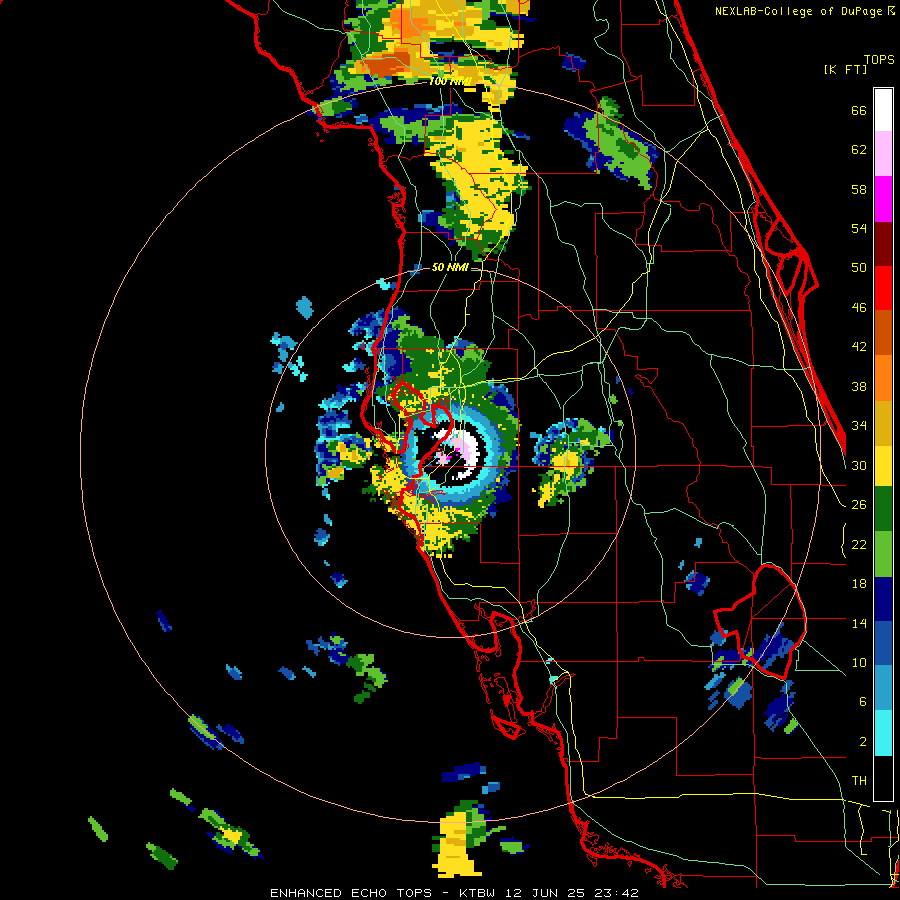
Task: Click the '34' legend value
Action: [859, 426]
